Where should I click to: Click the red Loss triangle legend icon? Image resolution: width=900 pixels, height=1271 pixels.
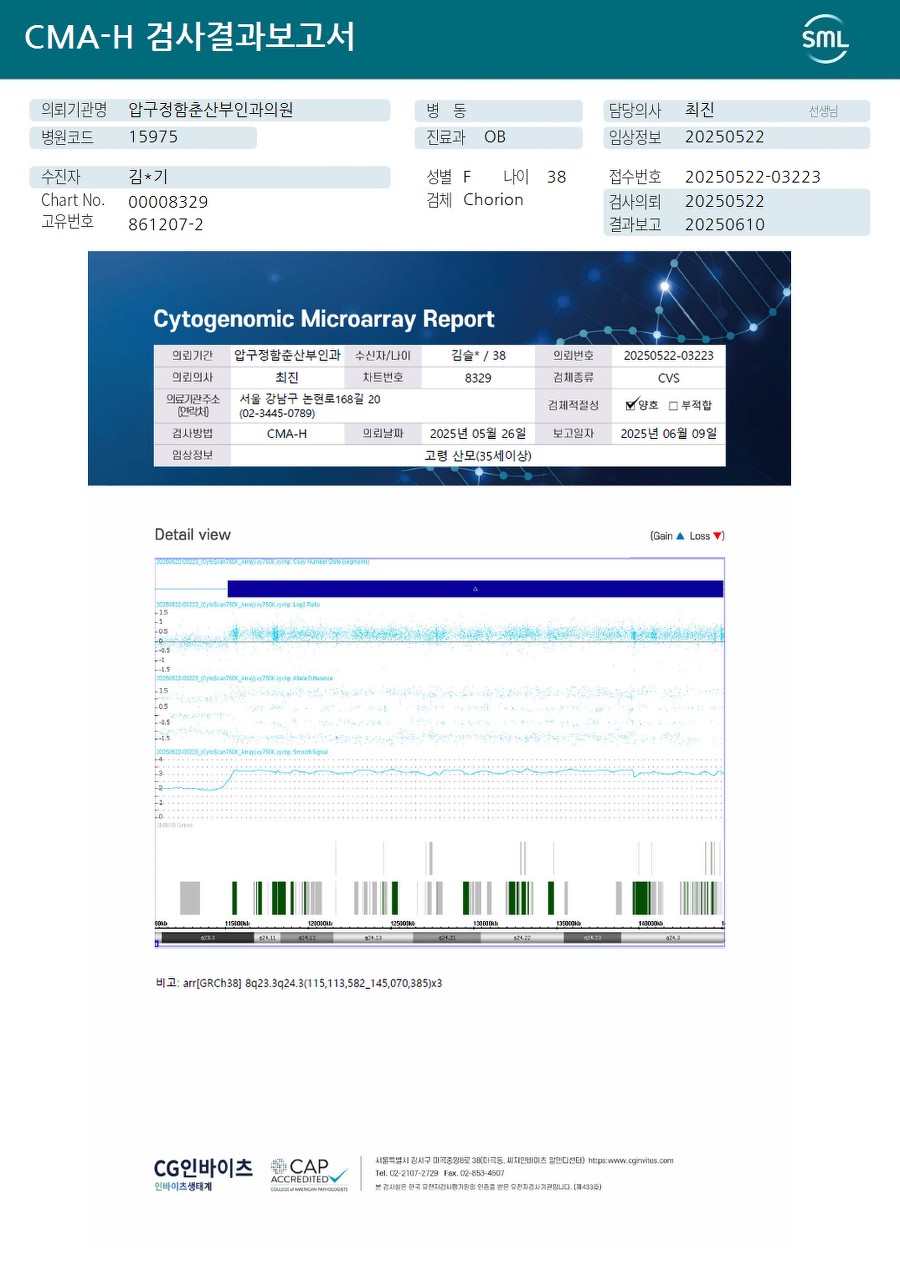(717, 536)
